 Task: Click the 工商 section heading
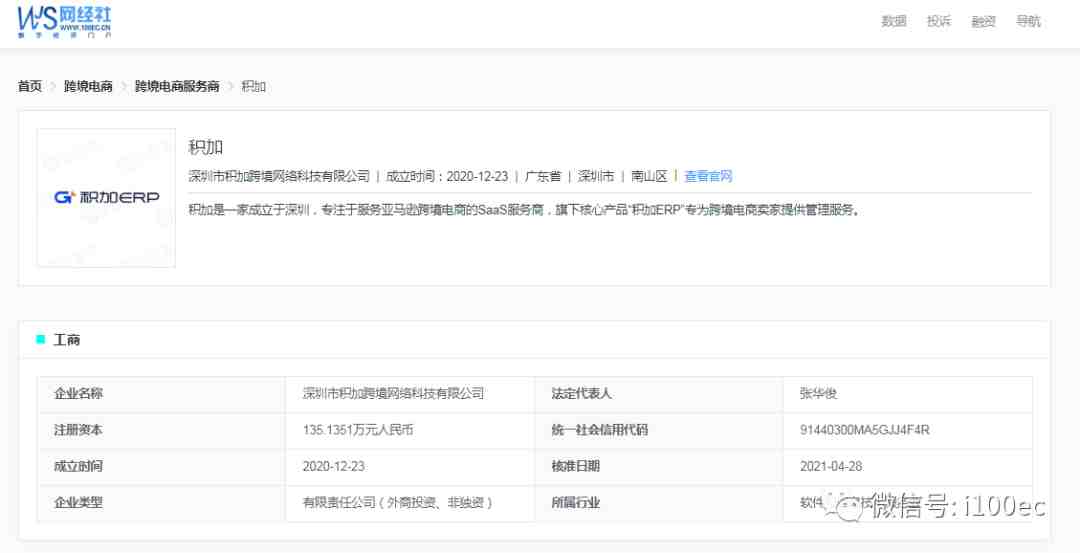[67, 340]
